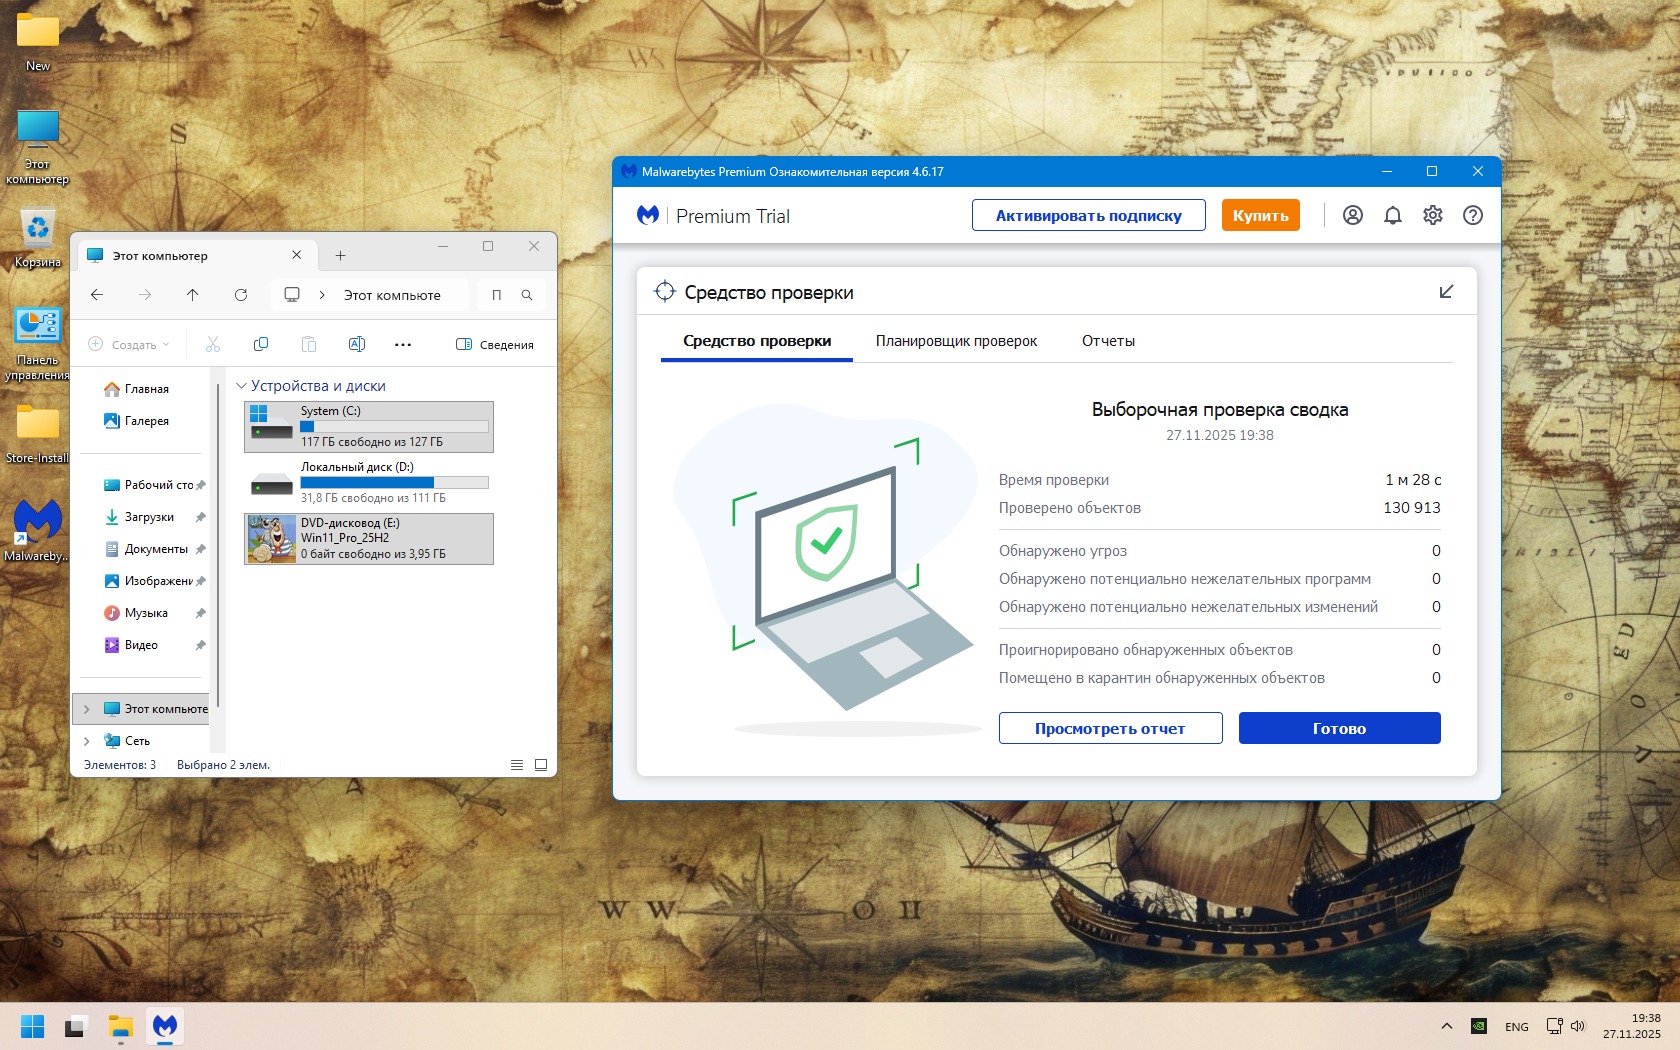Switch Explorer to large icons view
1680x1050 pixels.
(x=541, y=765)
